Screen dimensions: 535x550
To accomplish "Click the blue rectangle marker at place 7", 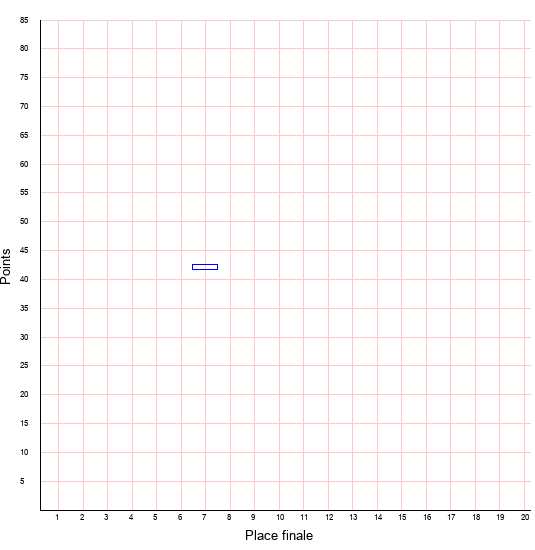I will [x=205, y=267].
